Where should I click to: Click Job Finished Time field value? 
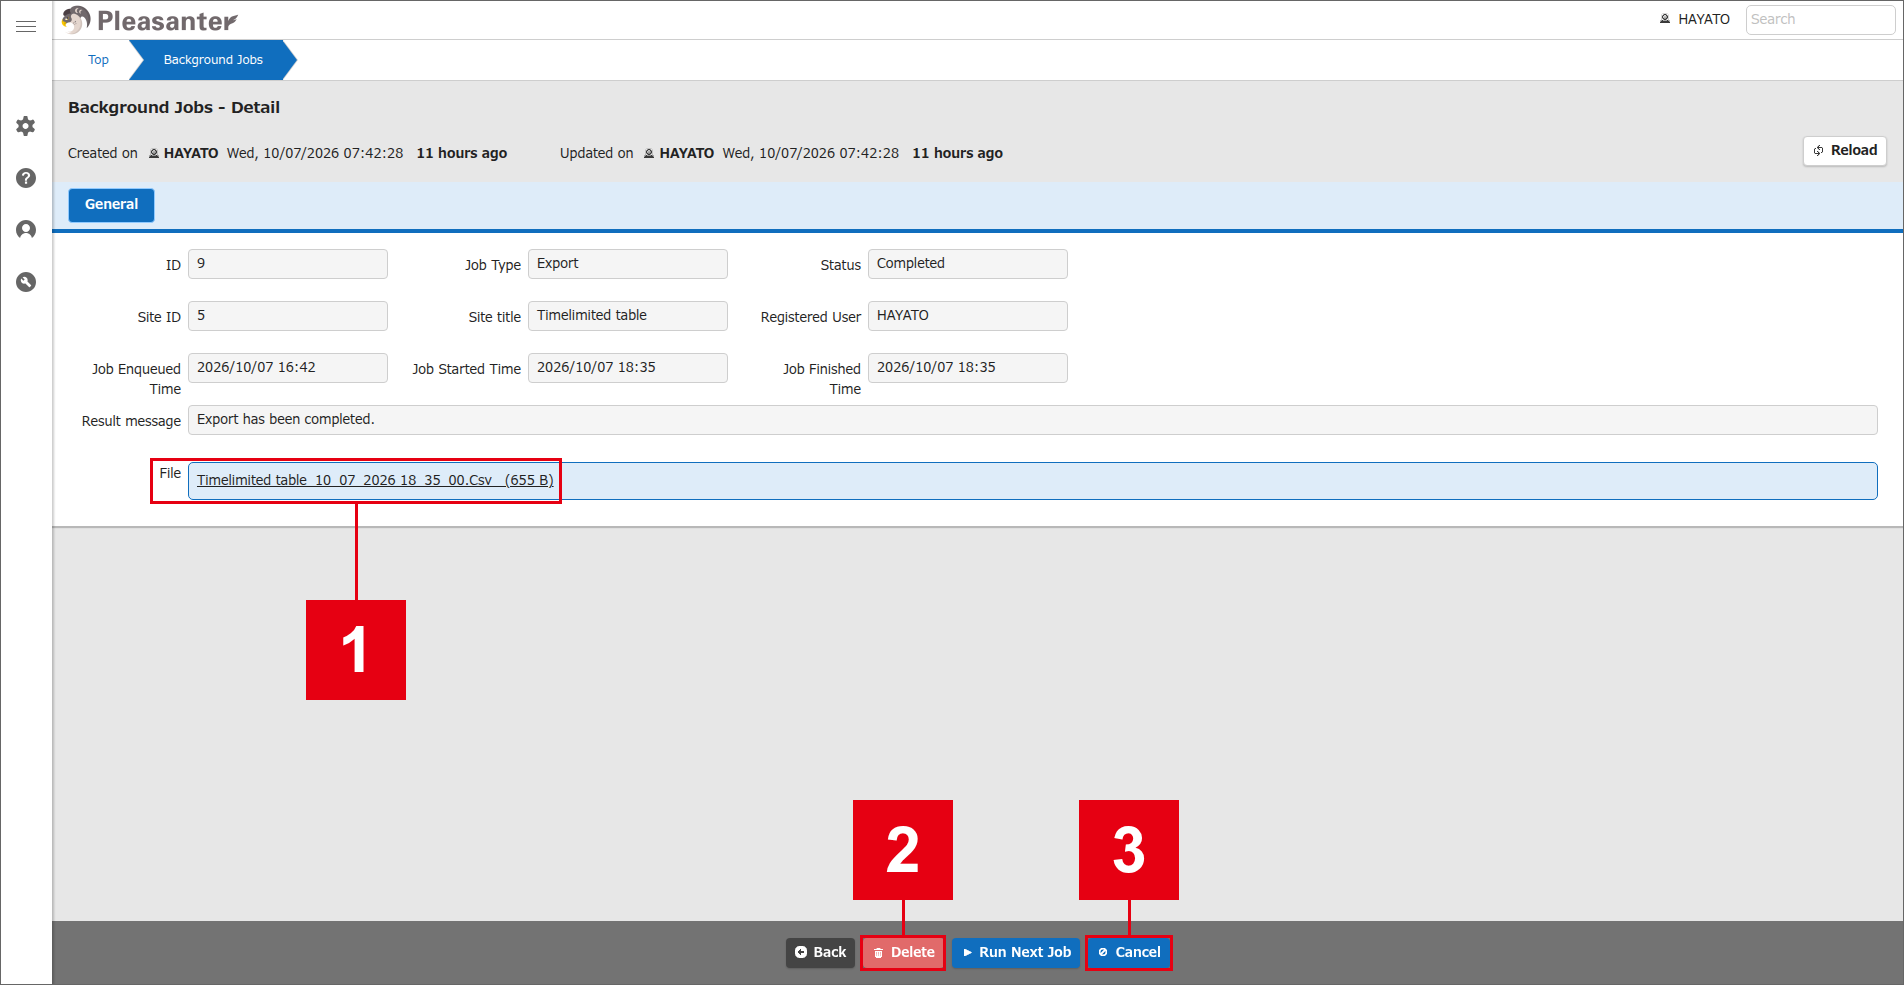968,368
